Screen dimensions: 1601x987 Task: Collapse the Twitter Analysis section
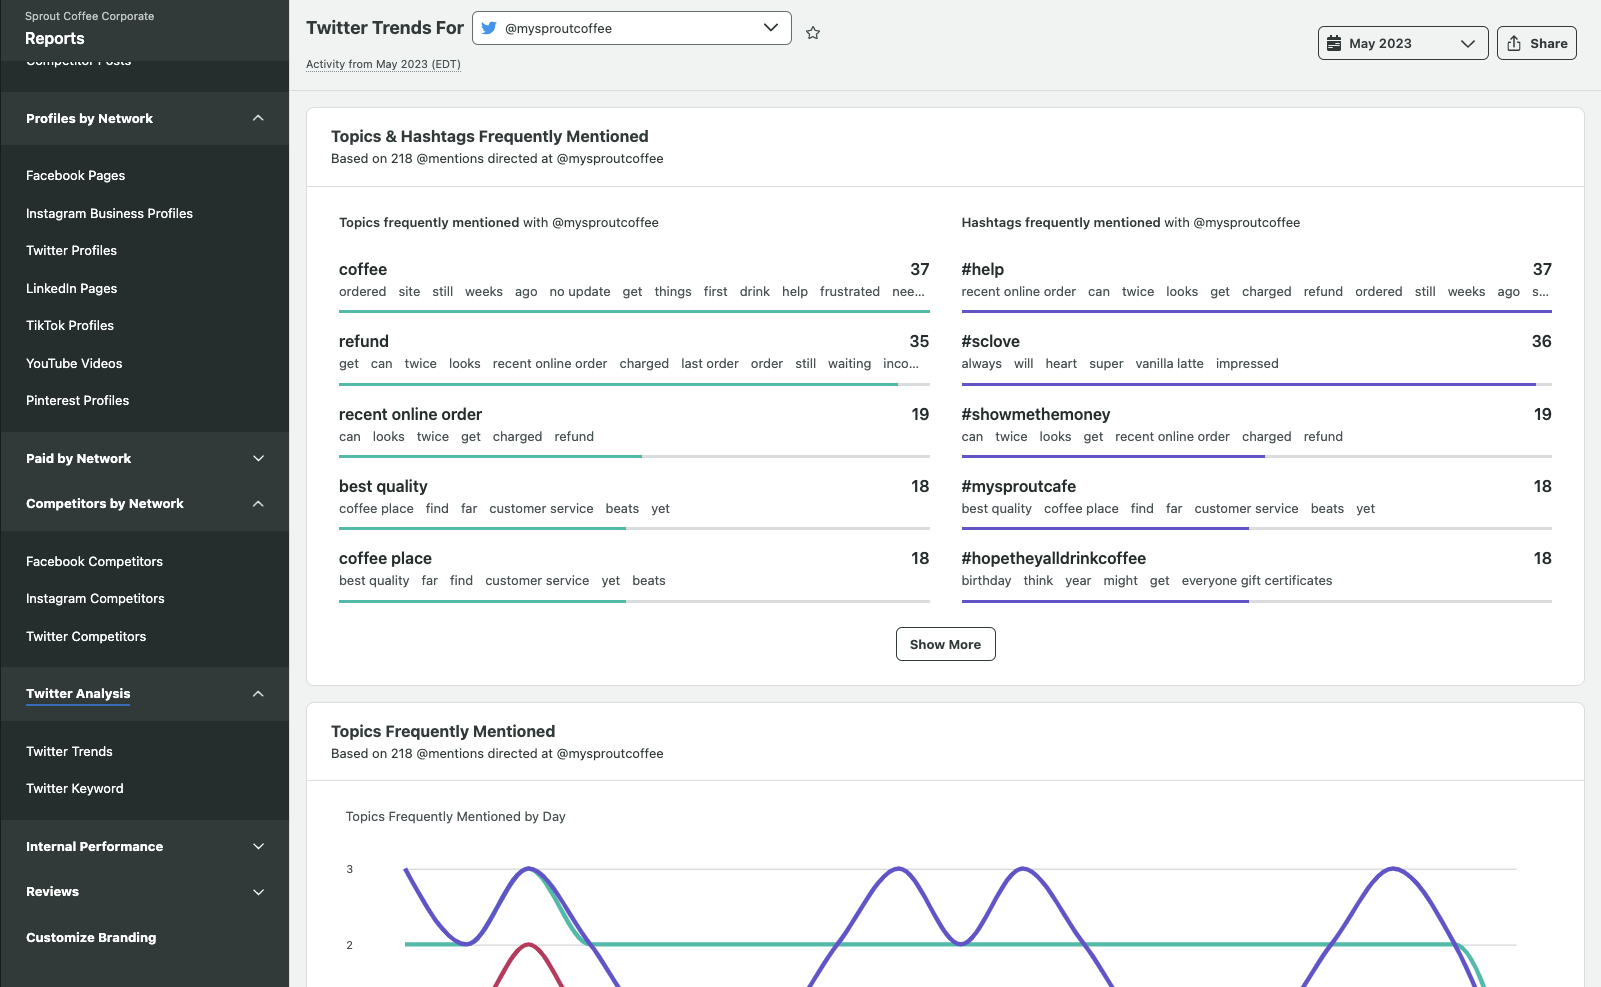point(258,693)
